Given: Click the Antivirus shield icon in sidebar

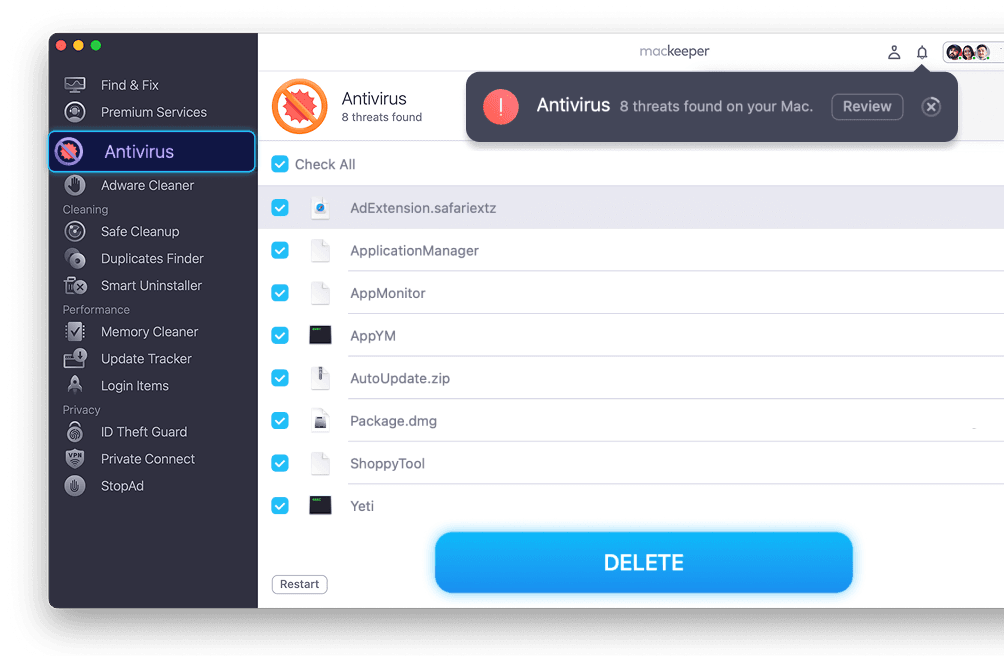Looking at the screenshot, I should tap(69, 152).
